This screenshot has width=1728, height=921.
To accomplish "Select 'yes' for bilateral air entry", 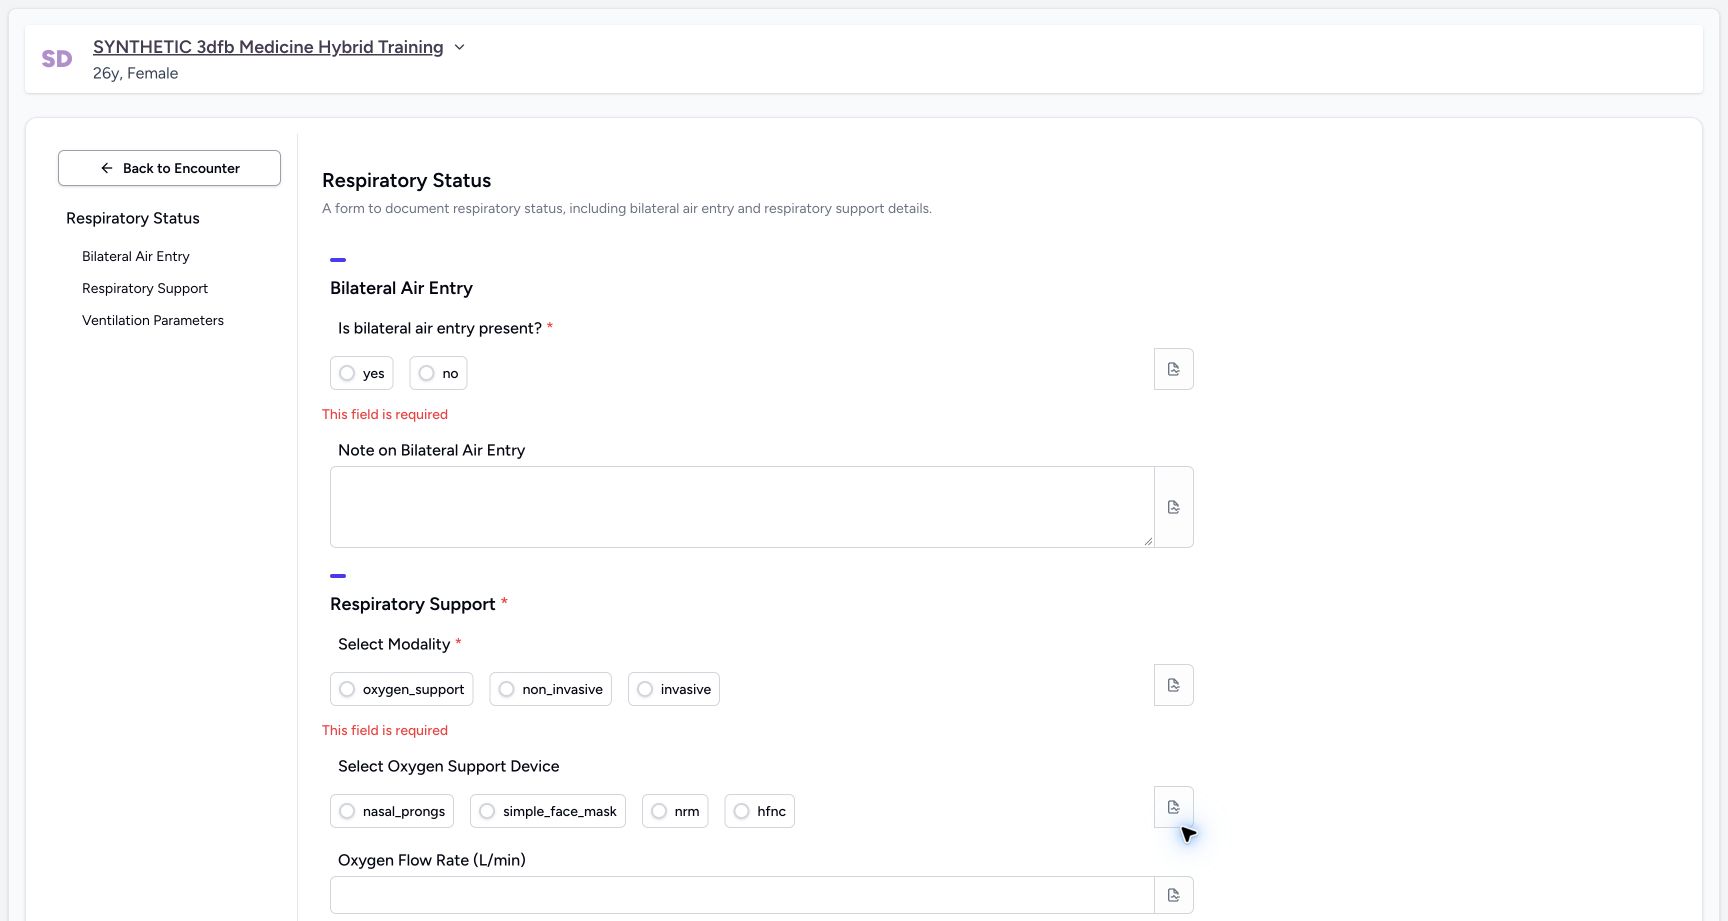I will [361, 373].
